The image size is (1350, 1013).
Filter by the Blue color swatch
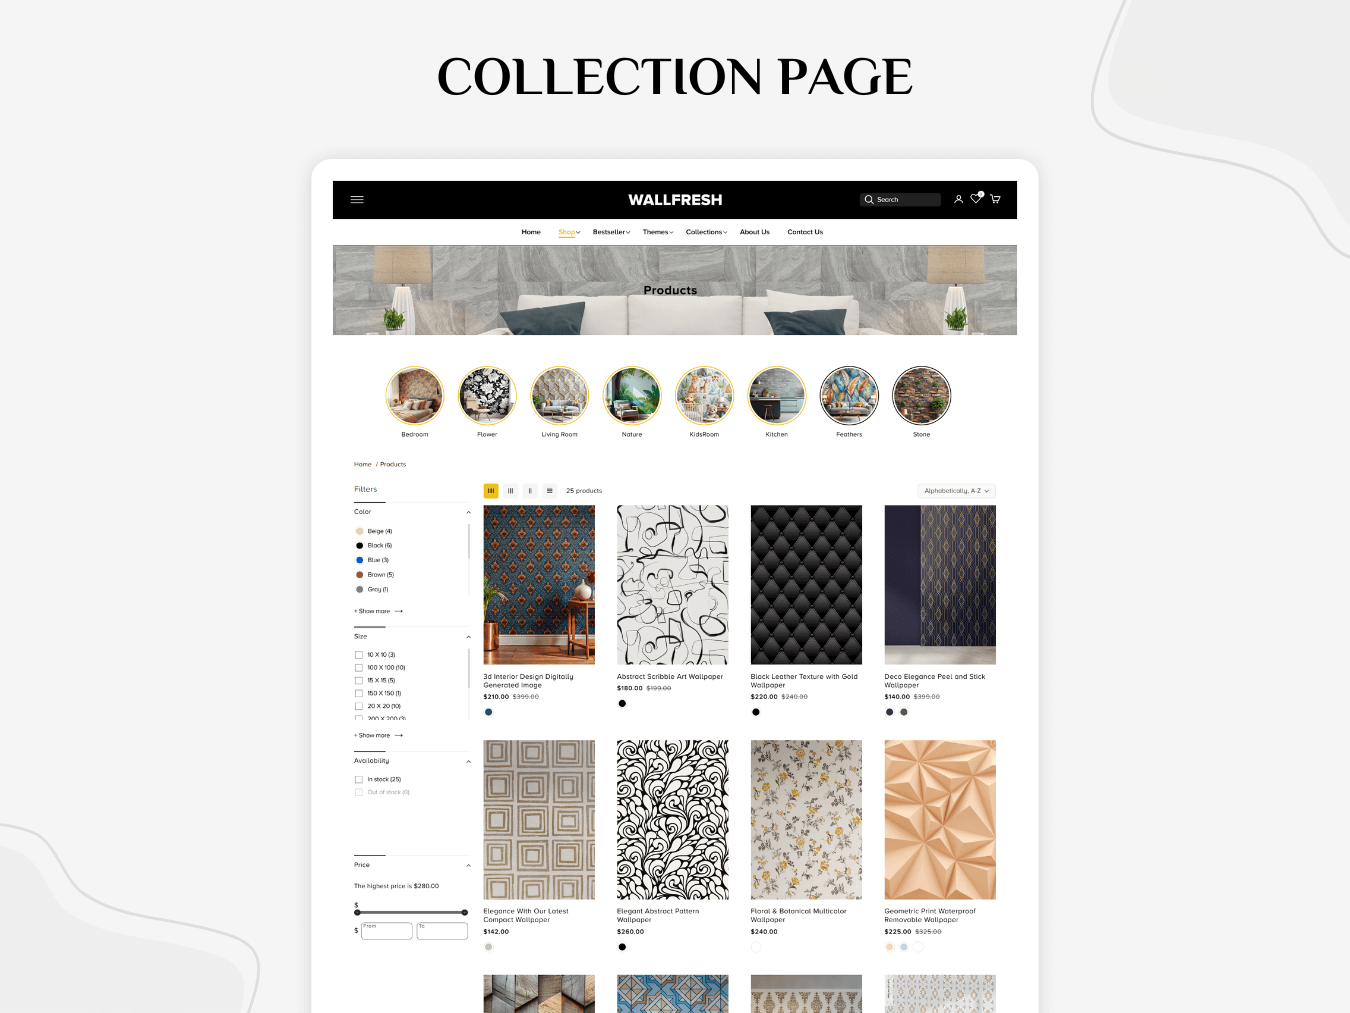pos(360,560)
